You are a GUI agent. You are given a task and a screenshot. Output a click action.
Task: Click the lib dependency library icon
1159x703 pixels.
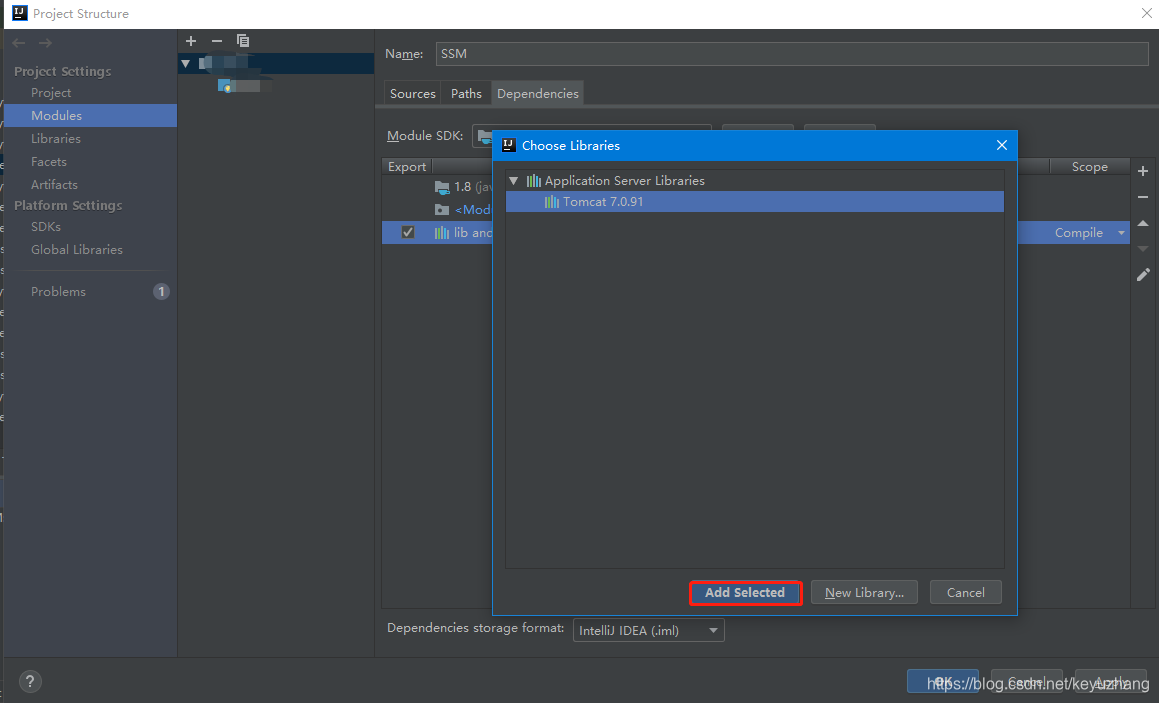442,233
